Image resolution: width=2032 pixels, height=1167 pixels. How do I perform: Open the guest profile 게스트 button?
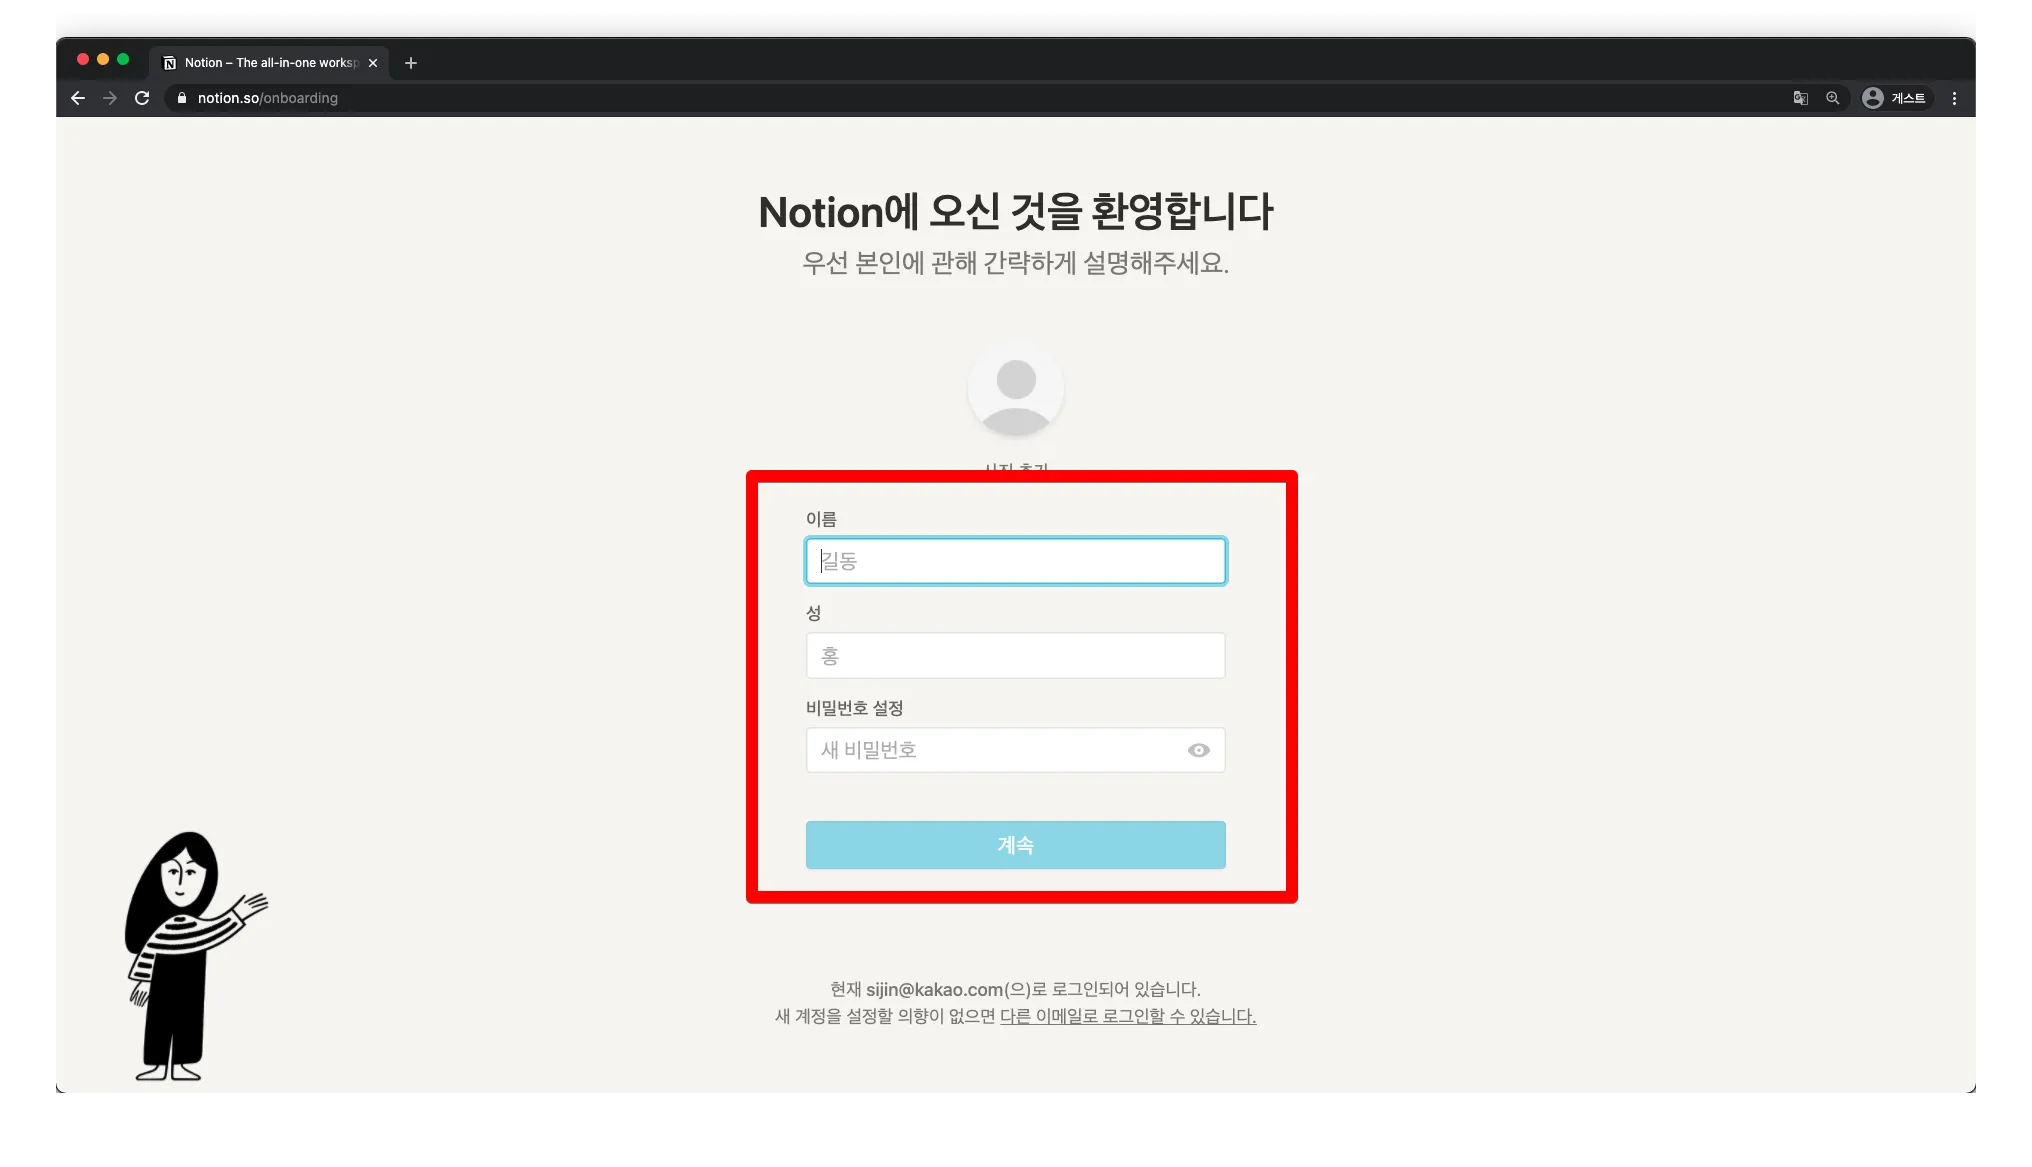click(x=1894, y=98)
